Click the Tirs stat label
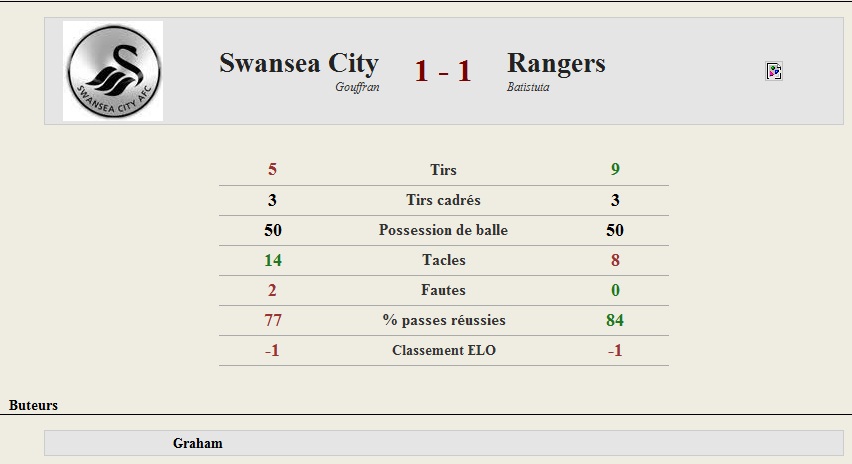Viewport: 852px width, 464px height. tap(443, 170)
